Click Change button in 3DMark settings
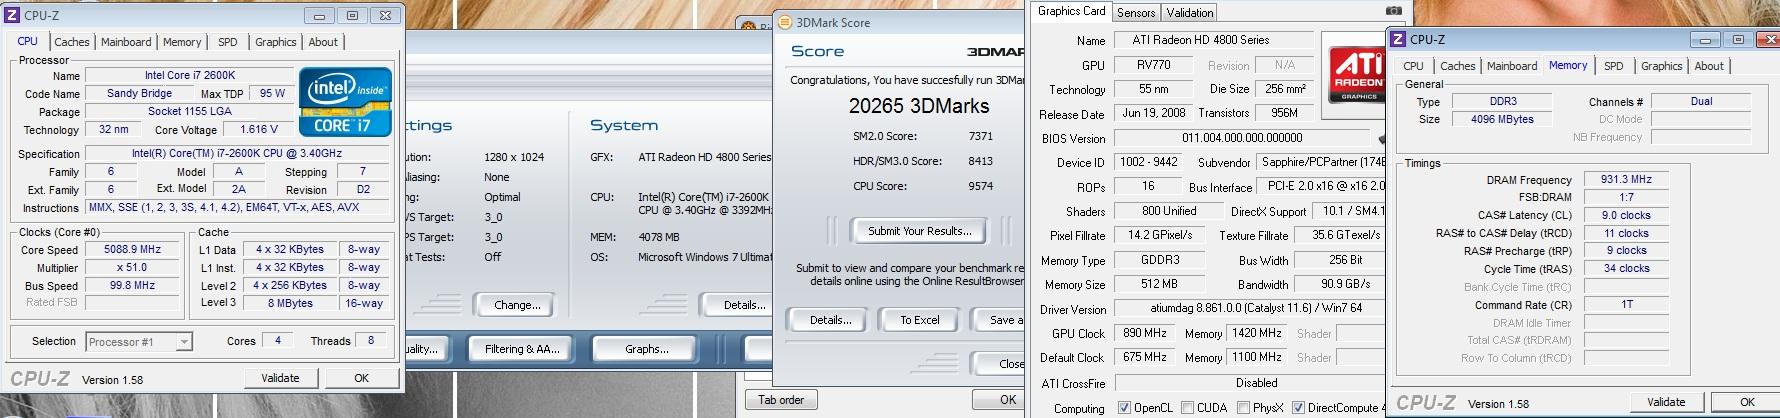1780x418 pixels. click(517, 305)
